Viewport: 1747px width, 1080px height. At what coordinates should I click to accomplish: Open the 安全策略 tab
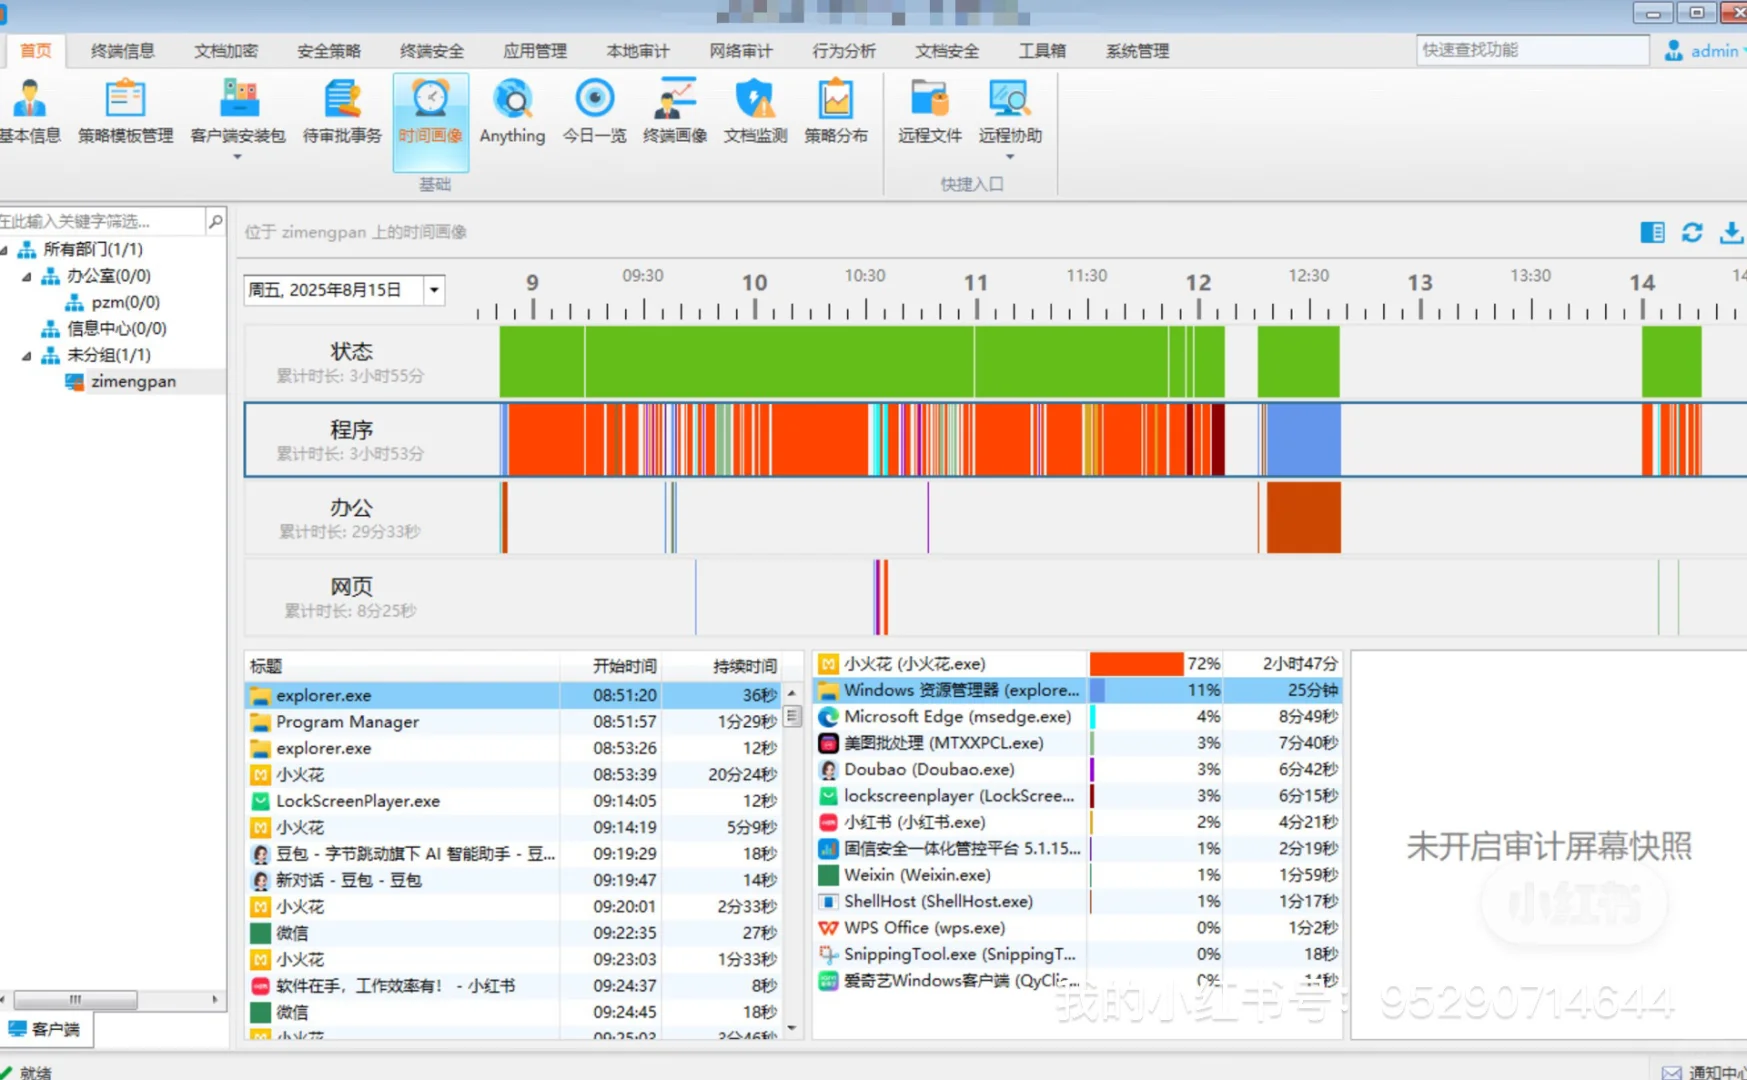[329, 50]
